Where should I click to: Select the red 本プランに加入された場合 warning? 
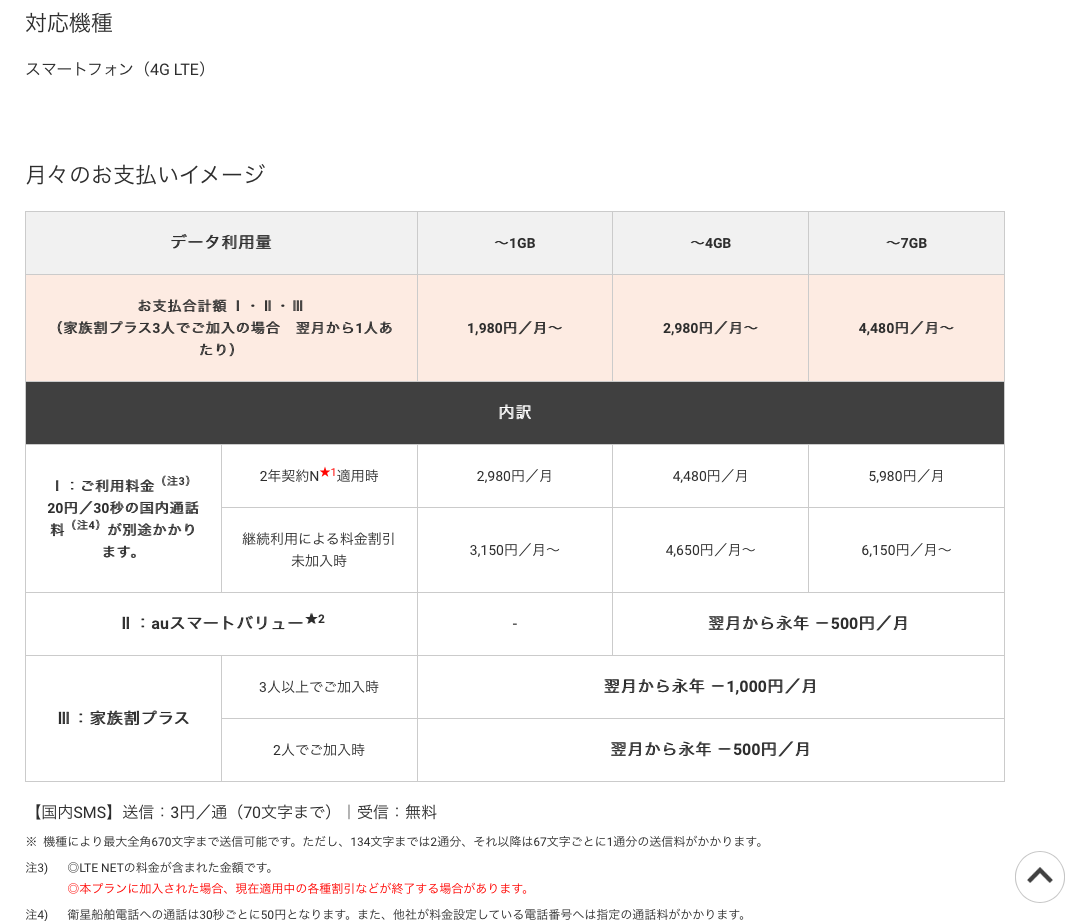[299, 889]
